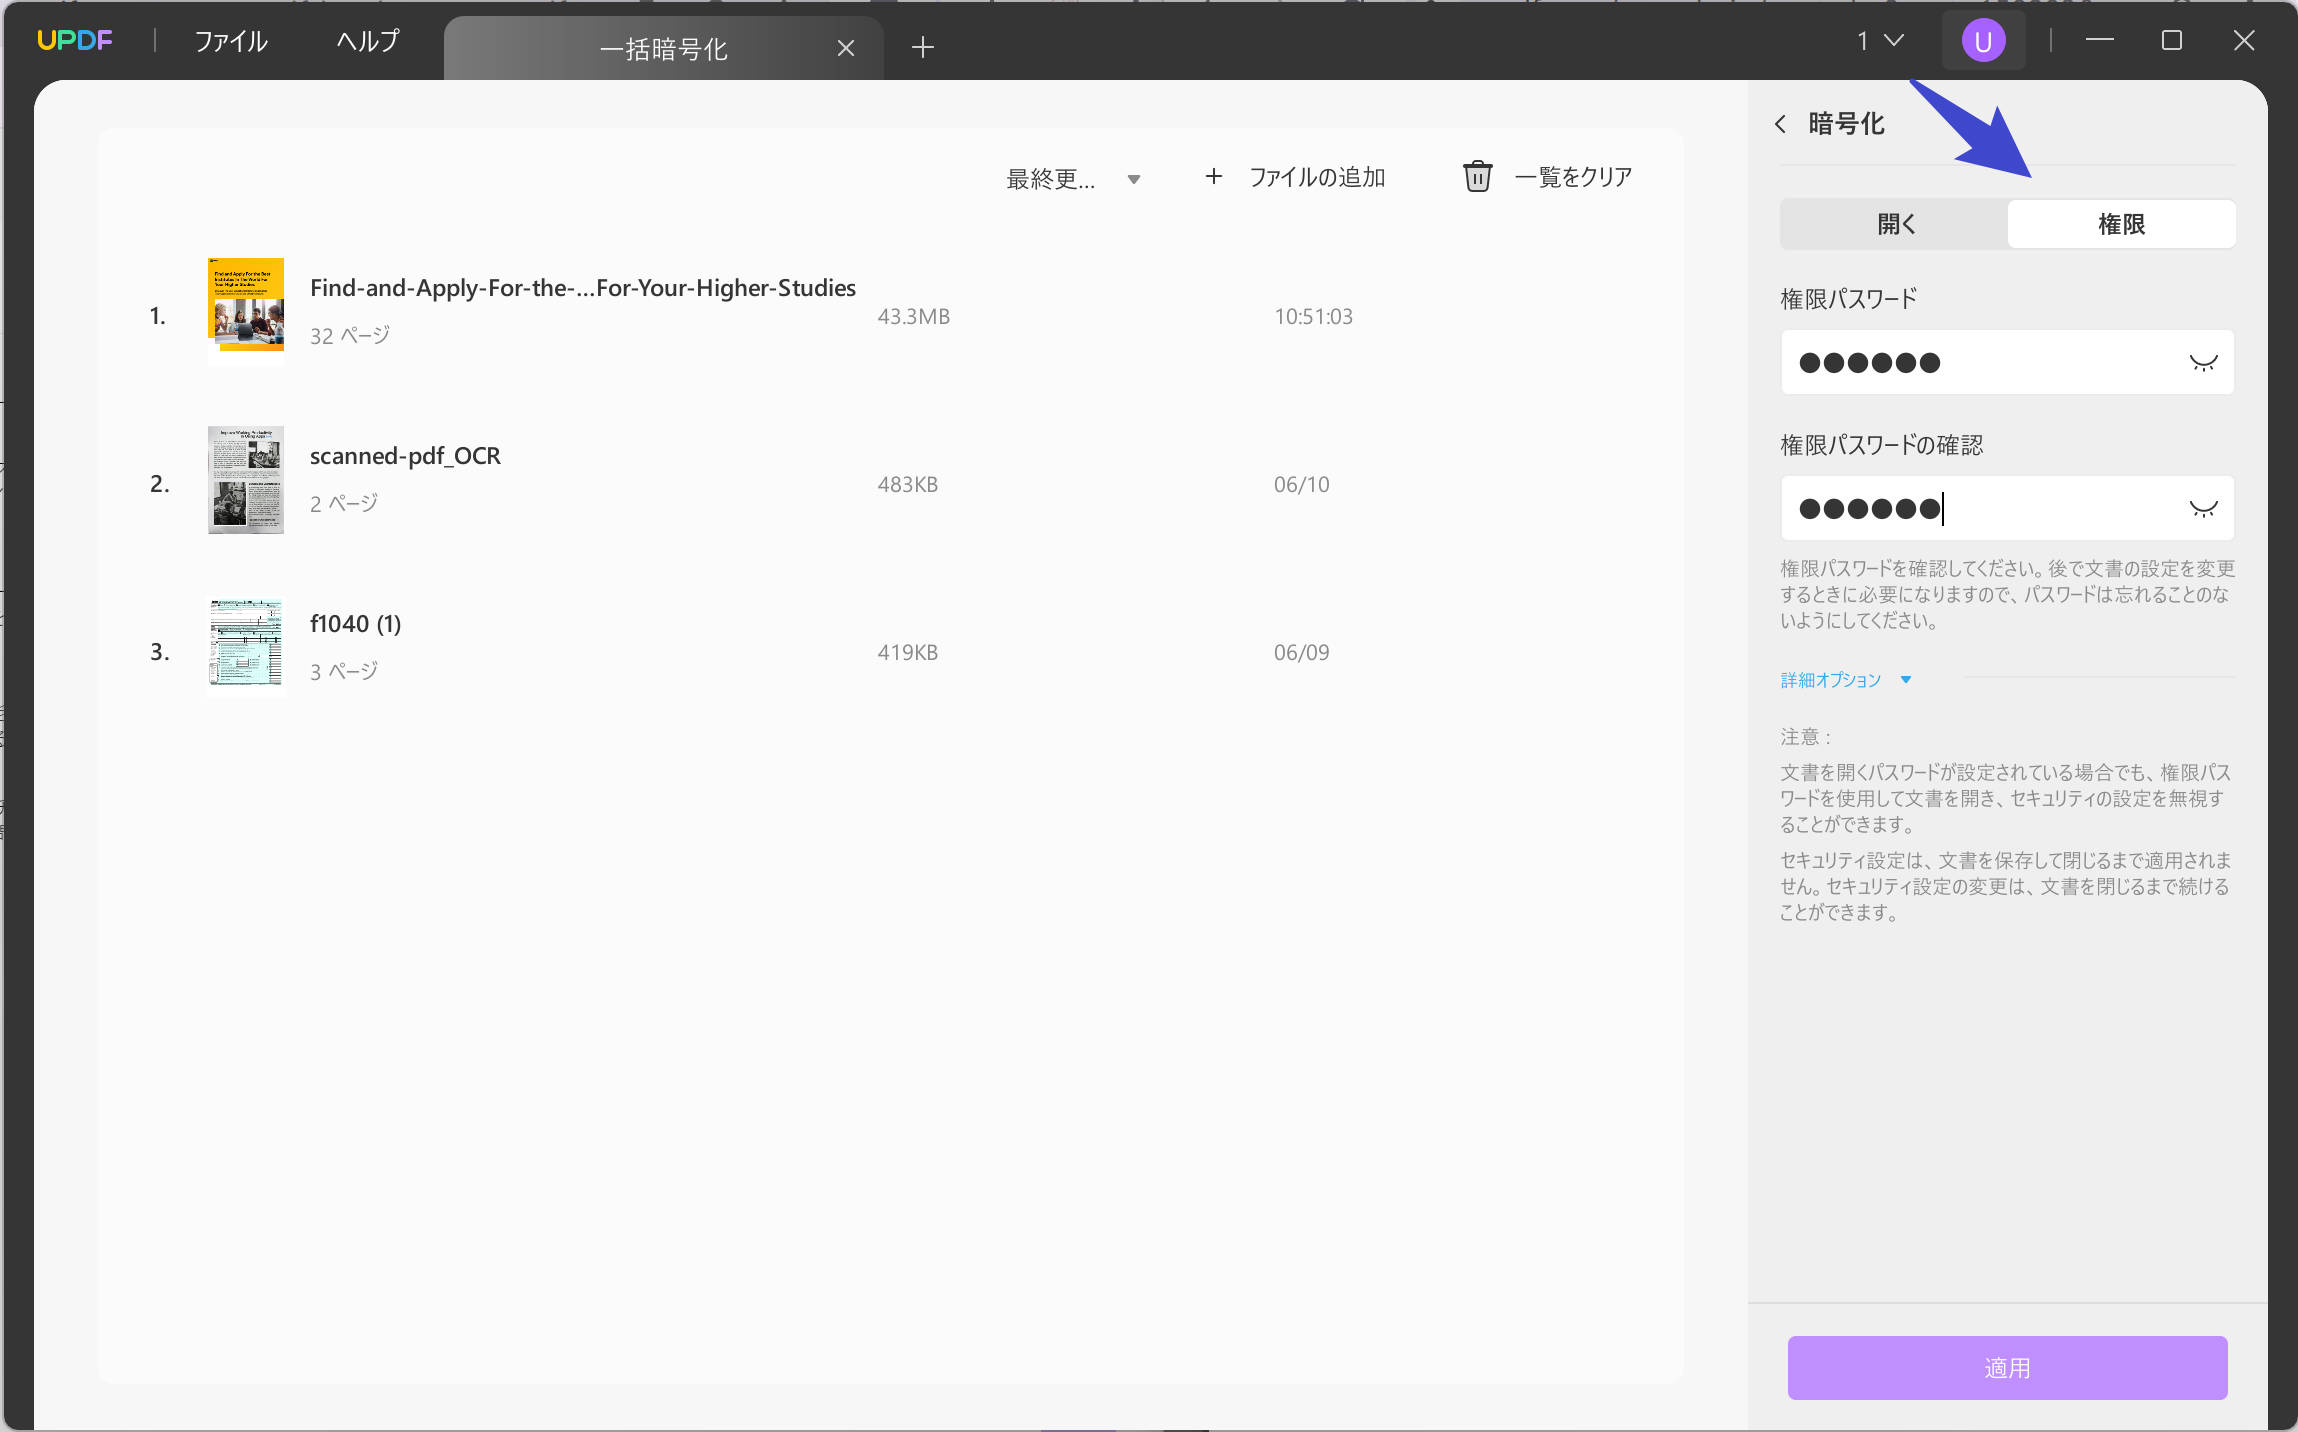Open the window count dropdown showing 1
The width and height of the screenshot is (2298, 1432).
[x=1880, y=41]
